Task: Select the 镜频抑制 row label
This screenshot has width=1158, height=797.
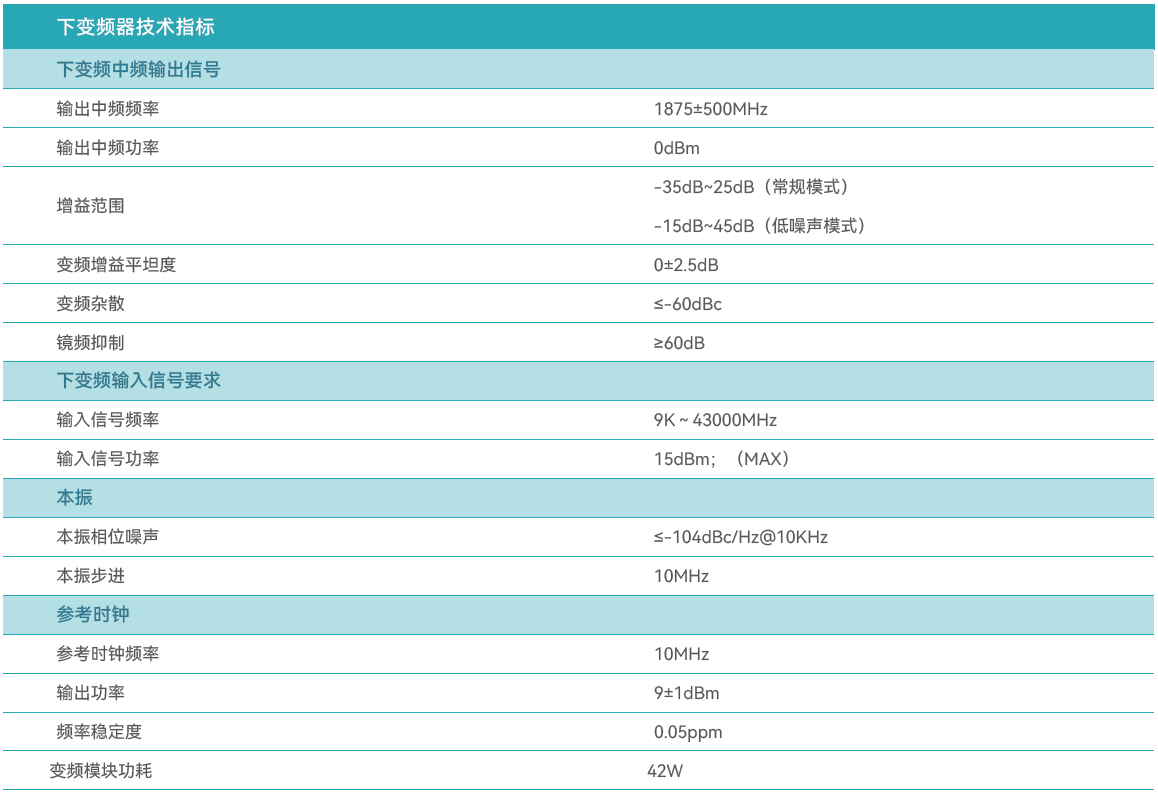Action: pyautogui.click(x=91, y=343)
